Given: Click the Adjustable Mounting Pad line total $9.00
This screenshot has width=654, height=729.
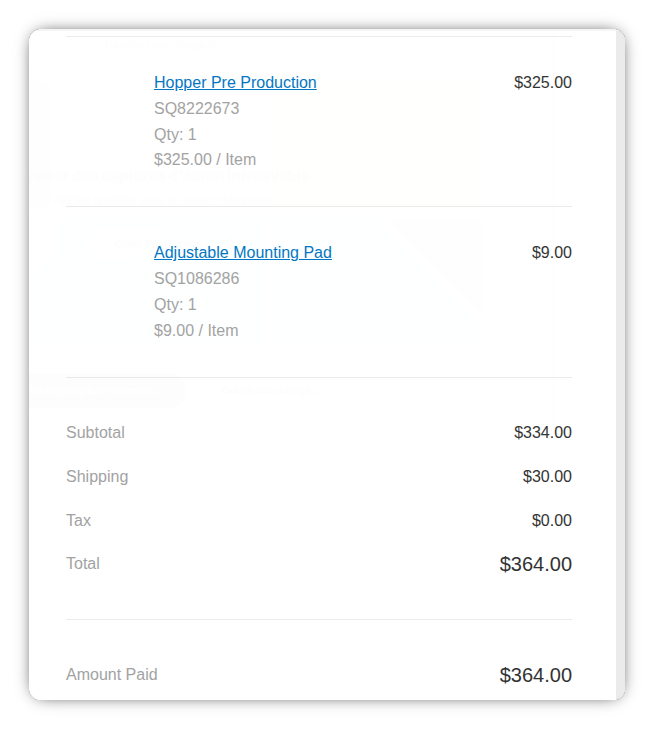Looking at the screenshot, I should (551, 252).
